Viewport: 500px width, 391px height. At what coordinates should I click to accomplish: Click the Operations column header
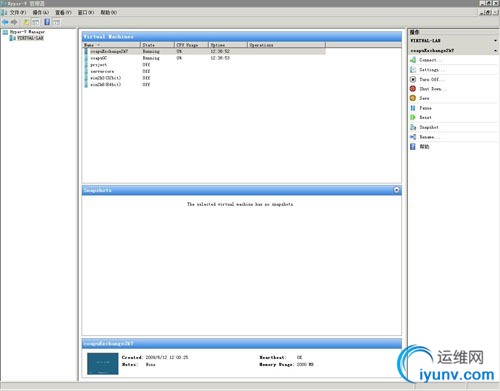point(286,45)
